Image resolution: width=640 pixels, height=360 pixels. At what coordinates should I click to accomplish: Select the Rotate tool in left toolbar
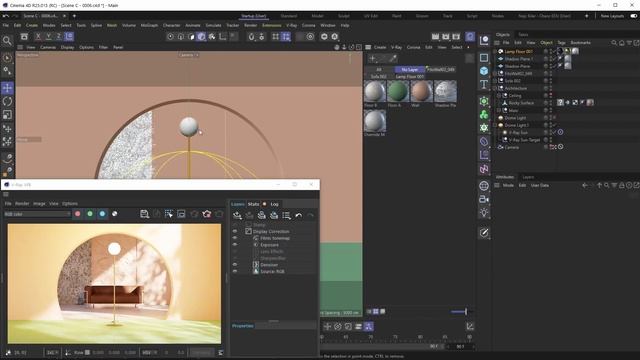(x=7, y=101)
